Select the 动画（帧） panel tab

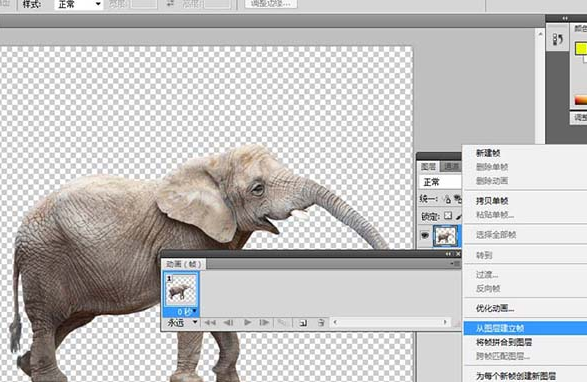[x=184, y=264]
